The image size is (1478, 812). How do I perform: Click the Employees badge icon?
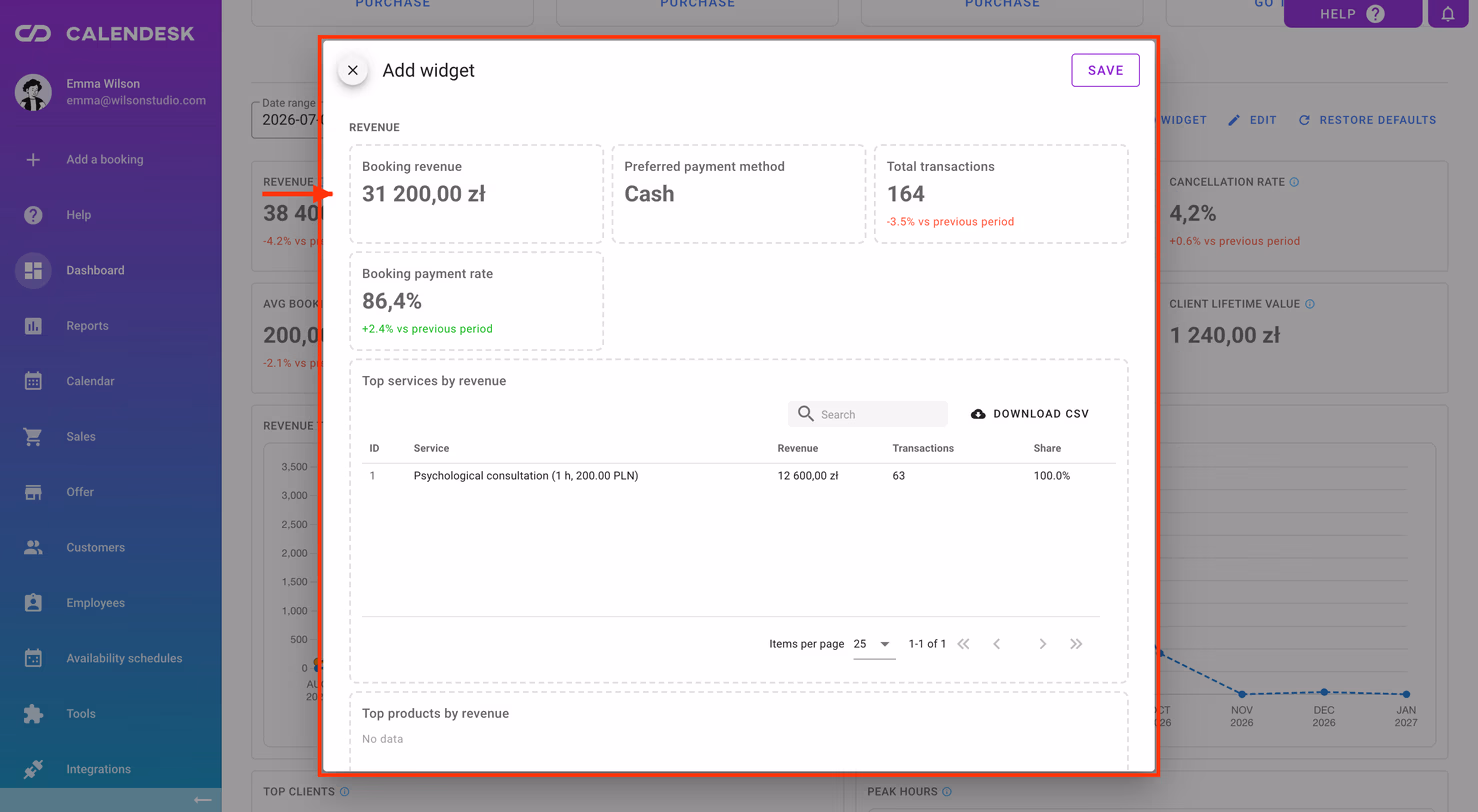click(x=33, y=603)
